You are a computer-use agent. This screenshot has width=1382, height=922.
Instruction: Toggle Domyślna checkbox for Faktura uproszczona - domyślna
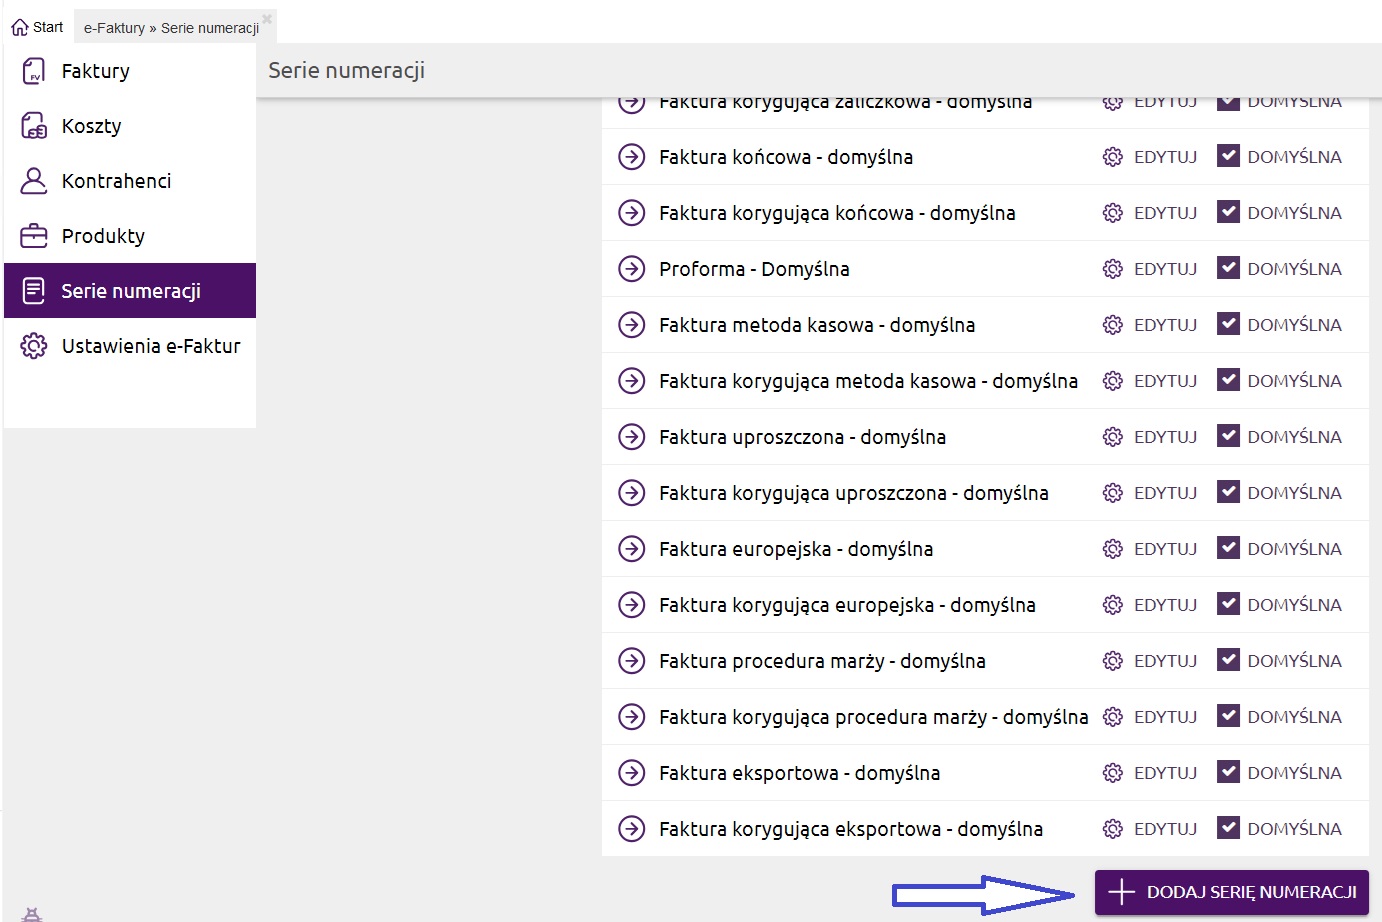click(x=1229, y=436)
